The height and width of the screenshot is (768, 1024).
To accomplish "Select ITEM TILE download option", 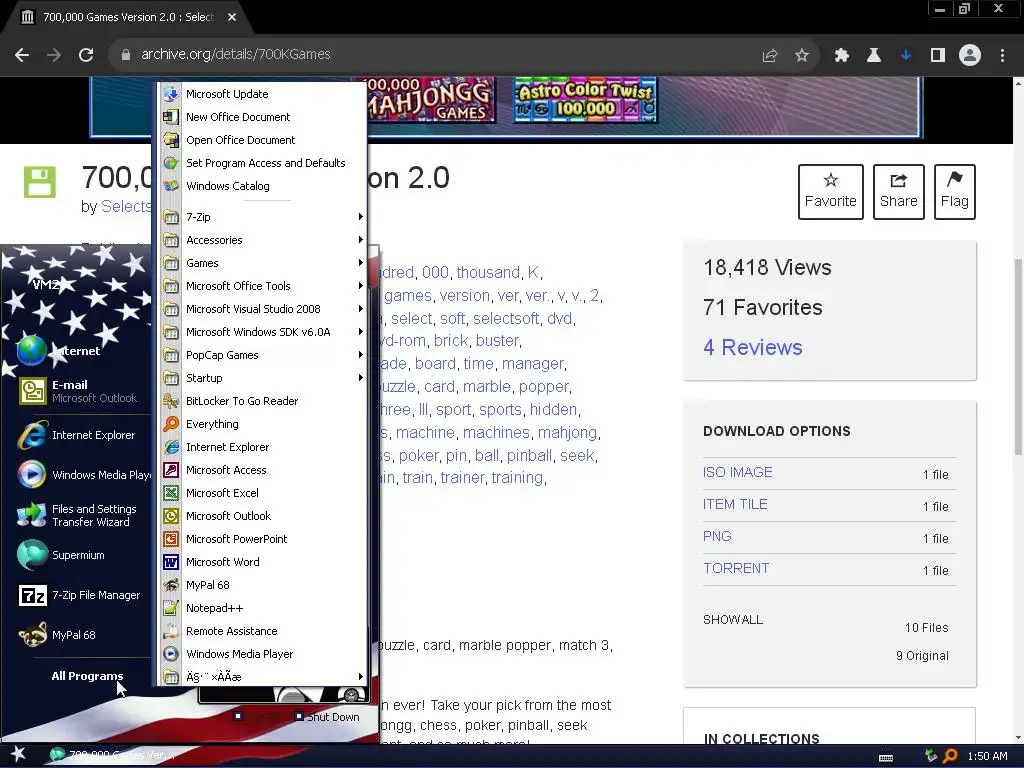I will 735,504.
